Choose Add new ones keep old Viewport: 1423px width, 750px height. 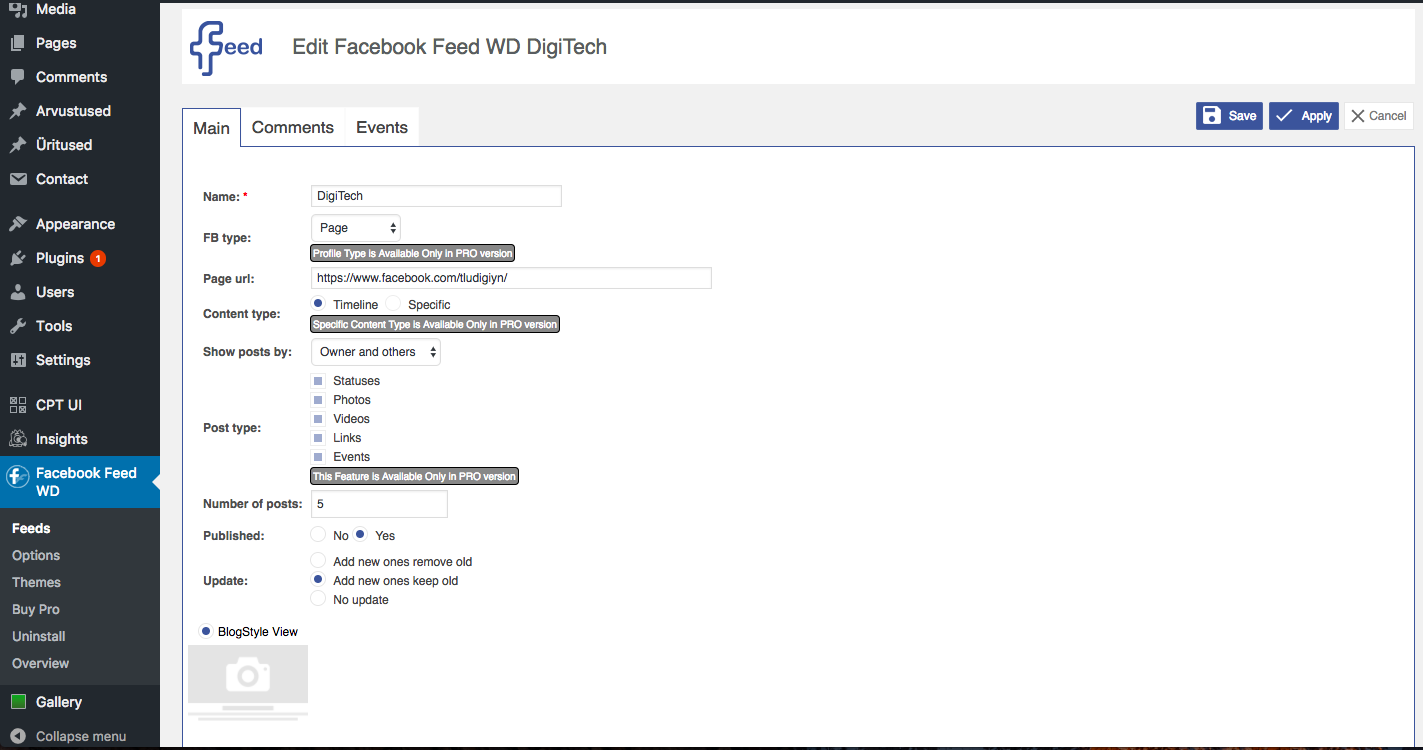(318, 580)
